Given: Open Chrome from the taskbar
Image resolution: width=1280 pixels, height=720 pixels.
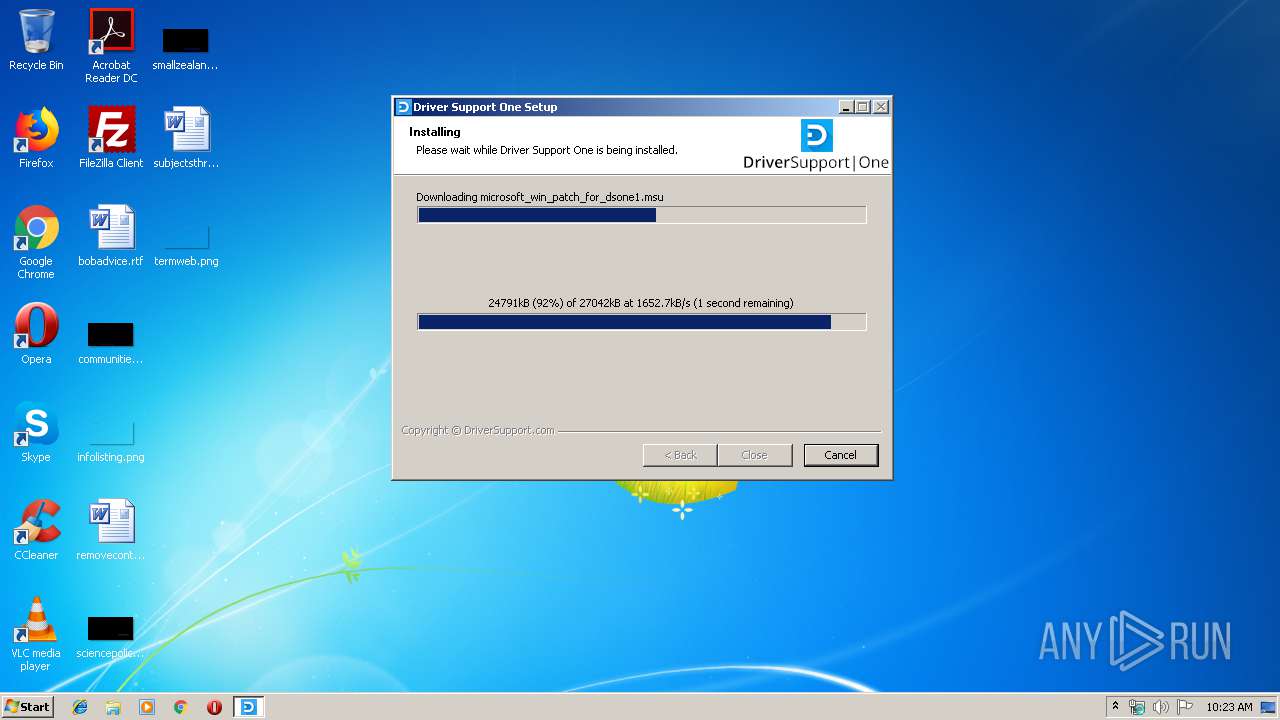Looking at the screenshot, I should (181, 707).
